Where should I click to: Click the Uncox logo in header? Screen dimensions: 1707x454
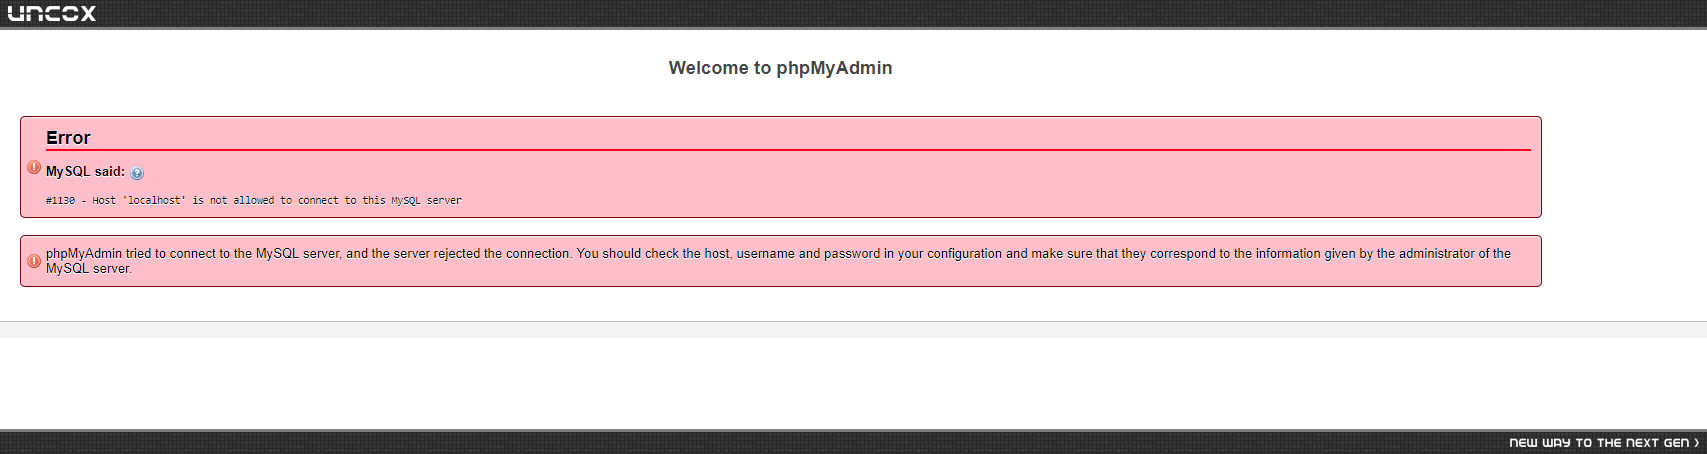click(52, 13)
